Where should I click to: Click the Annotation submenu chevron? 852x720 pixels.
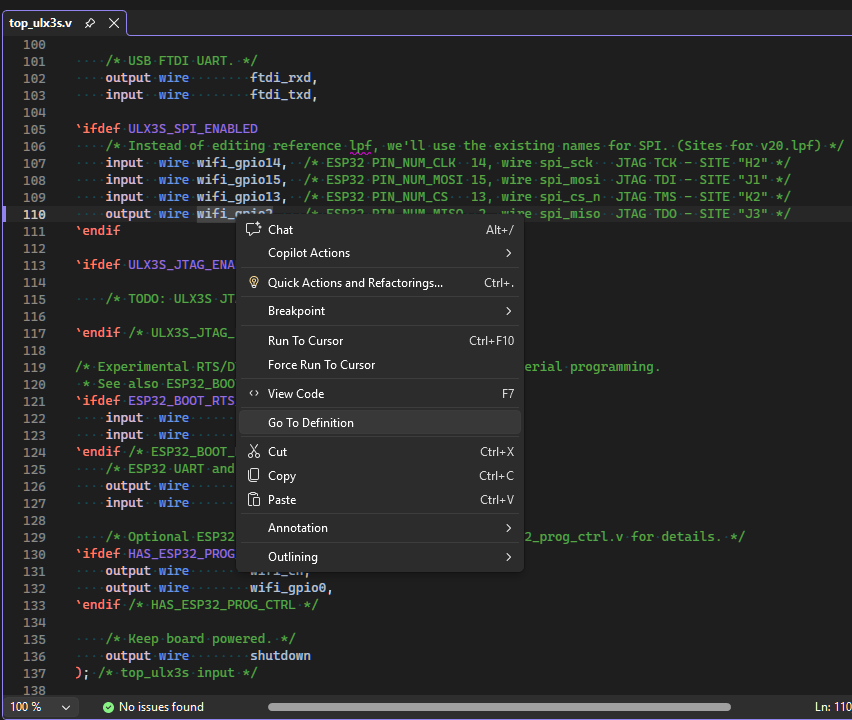[x=509, y=528]
